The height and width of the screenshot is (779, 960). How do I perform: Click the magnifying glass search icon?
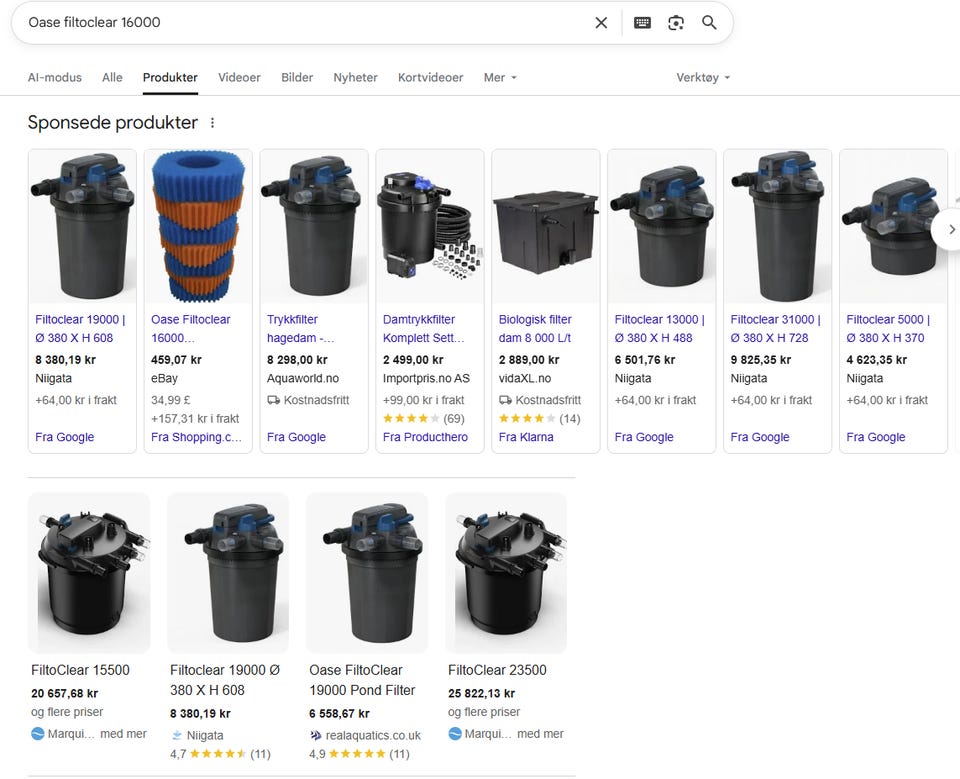(709, 23)
